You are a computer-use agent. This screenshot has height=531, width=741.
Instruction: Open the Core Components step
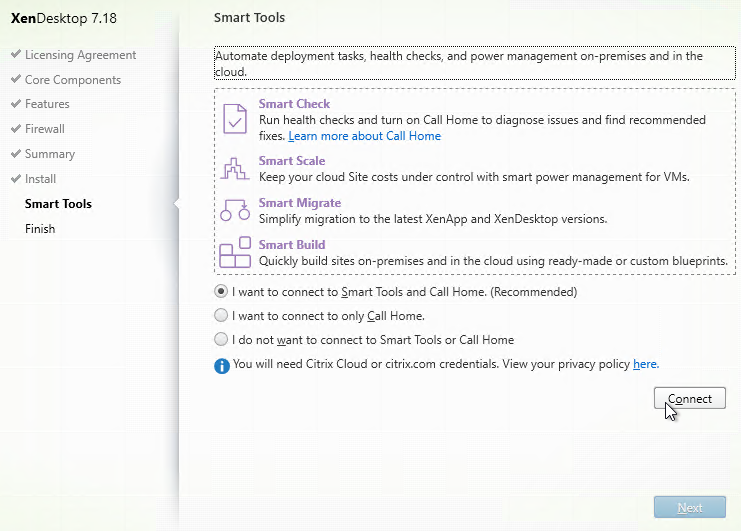72,80
